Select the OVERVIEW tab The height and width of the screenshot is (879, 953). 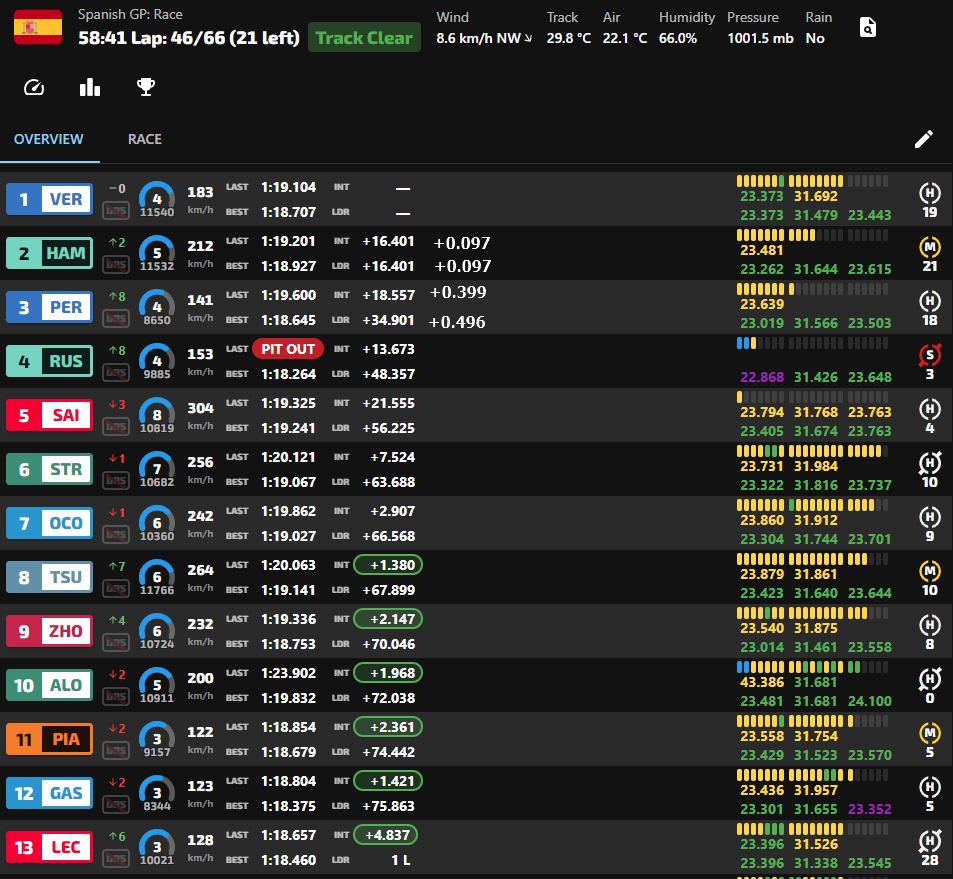tap(49, 139)
